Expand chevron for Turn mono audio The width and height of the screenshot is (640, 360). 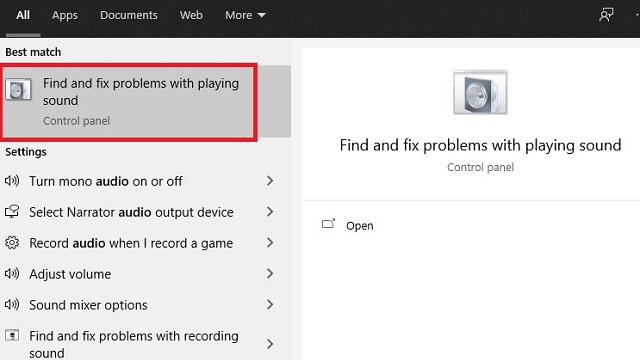click(270, 180)
